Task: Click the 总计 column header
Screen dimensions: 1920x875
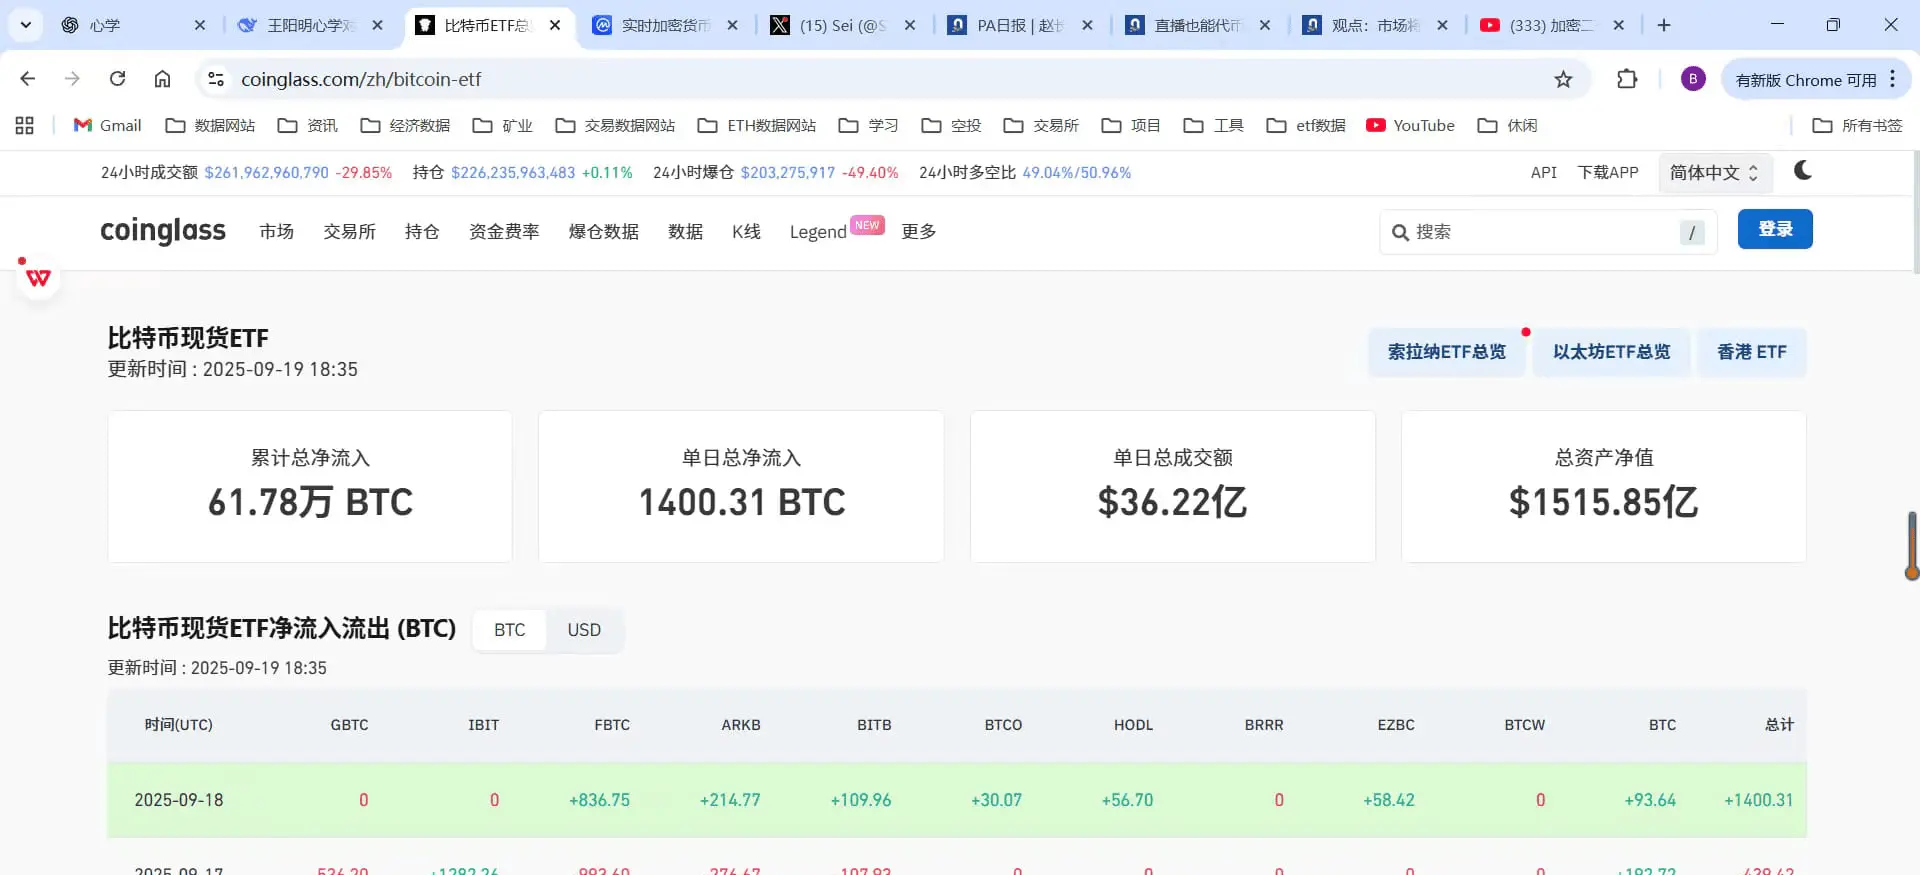Action: (x=1780, y=725)
